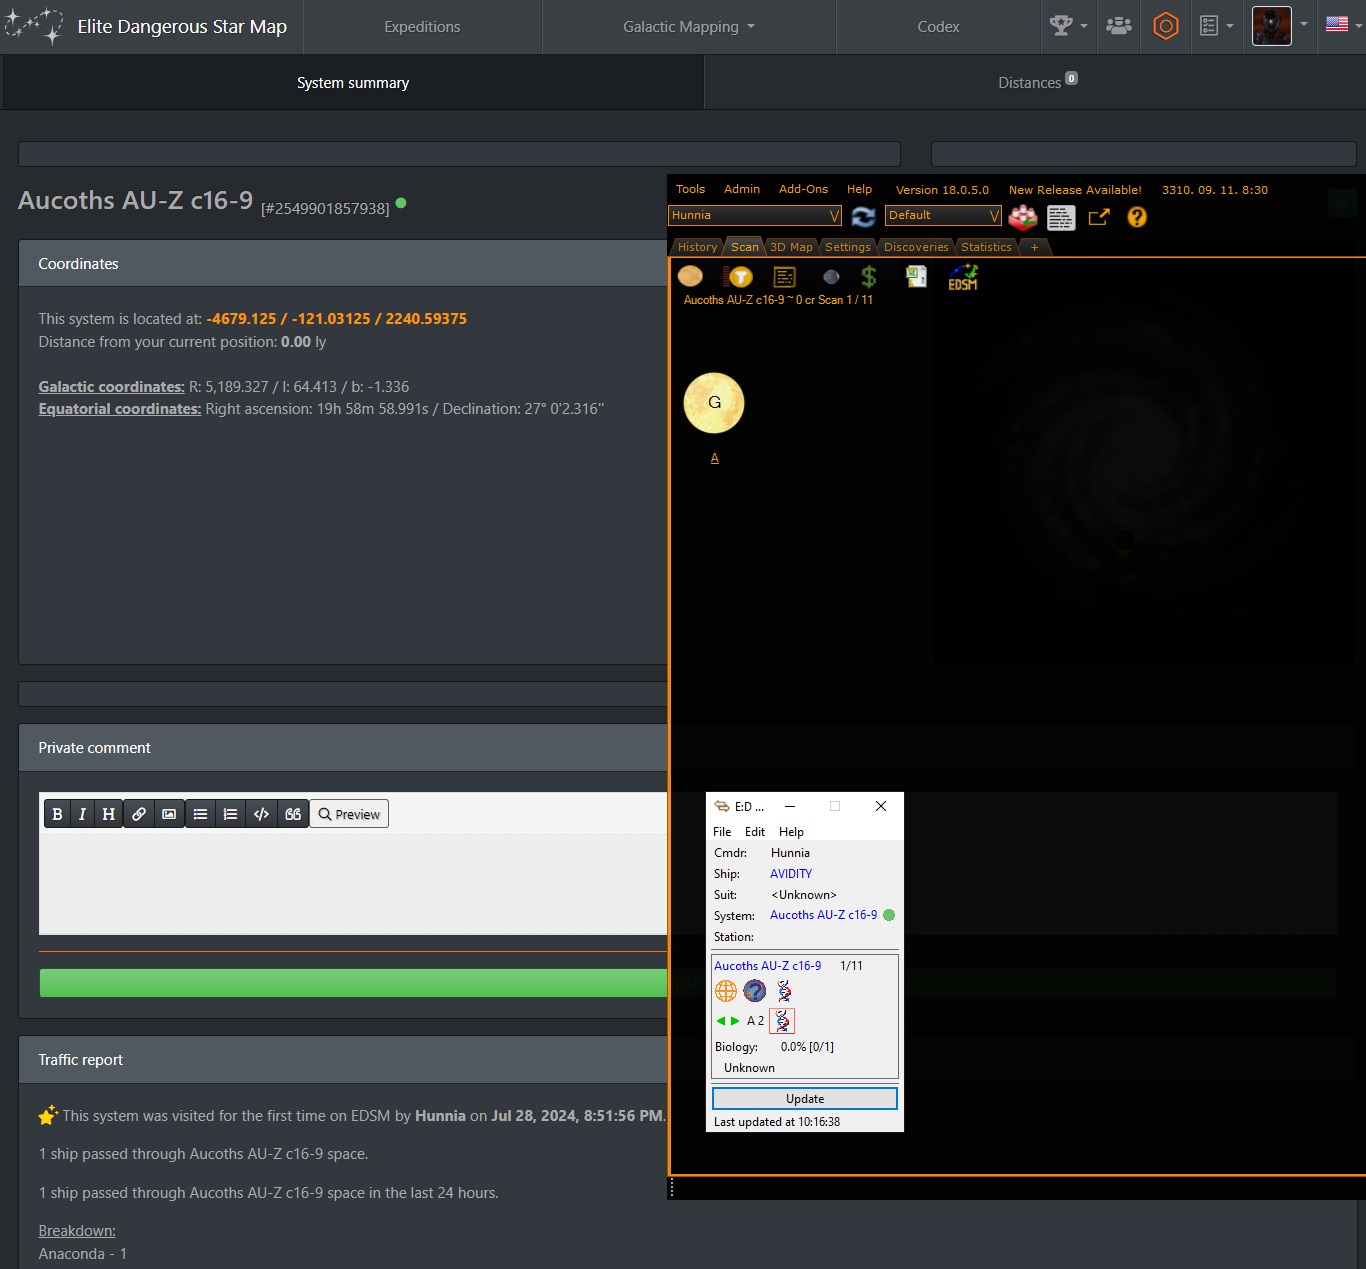Switch to the Distances tab

1037,82
